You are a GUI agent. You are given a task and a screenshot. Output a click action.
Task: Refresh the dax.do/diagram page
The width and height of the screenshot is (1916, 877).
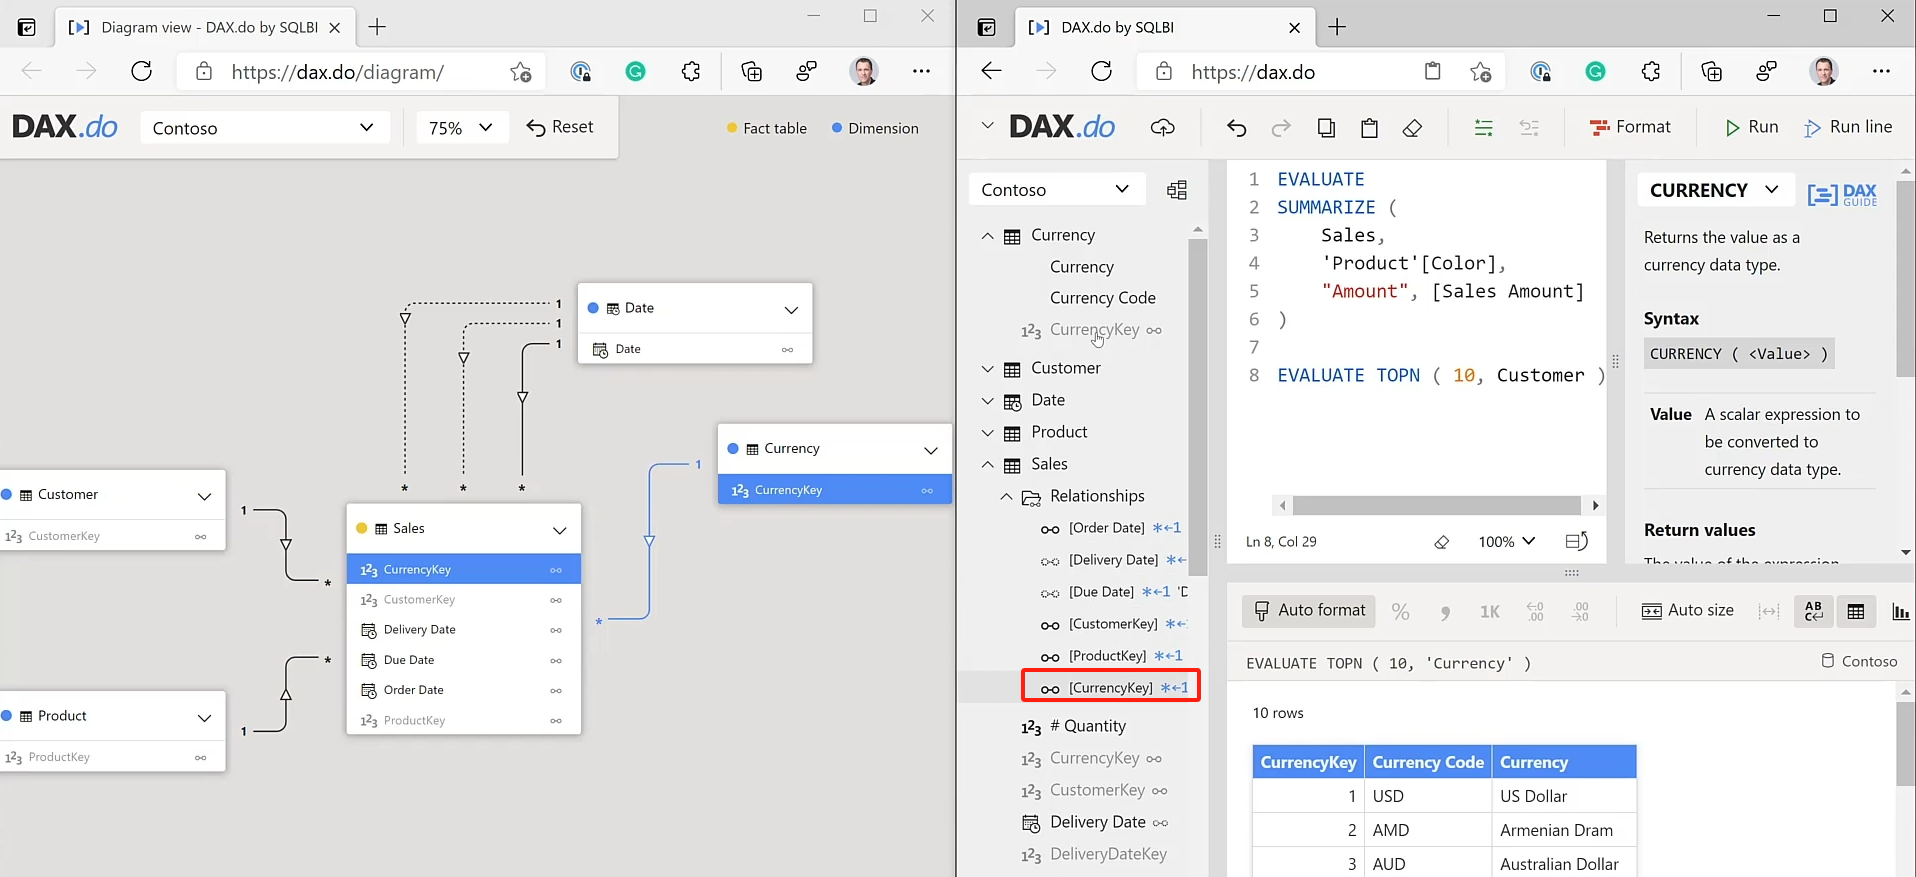point(142,71)
